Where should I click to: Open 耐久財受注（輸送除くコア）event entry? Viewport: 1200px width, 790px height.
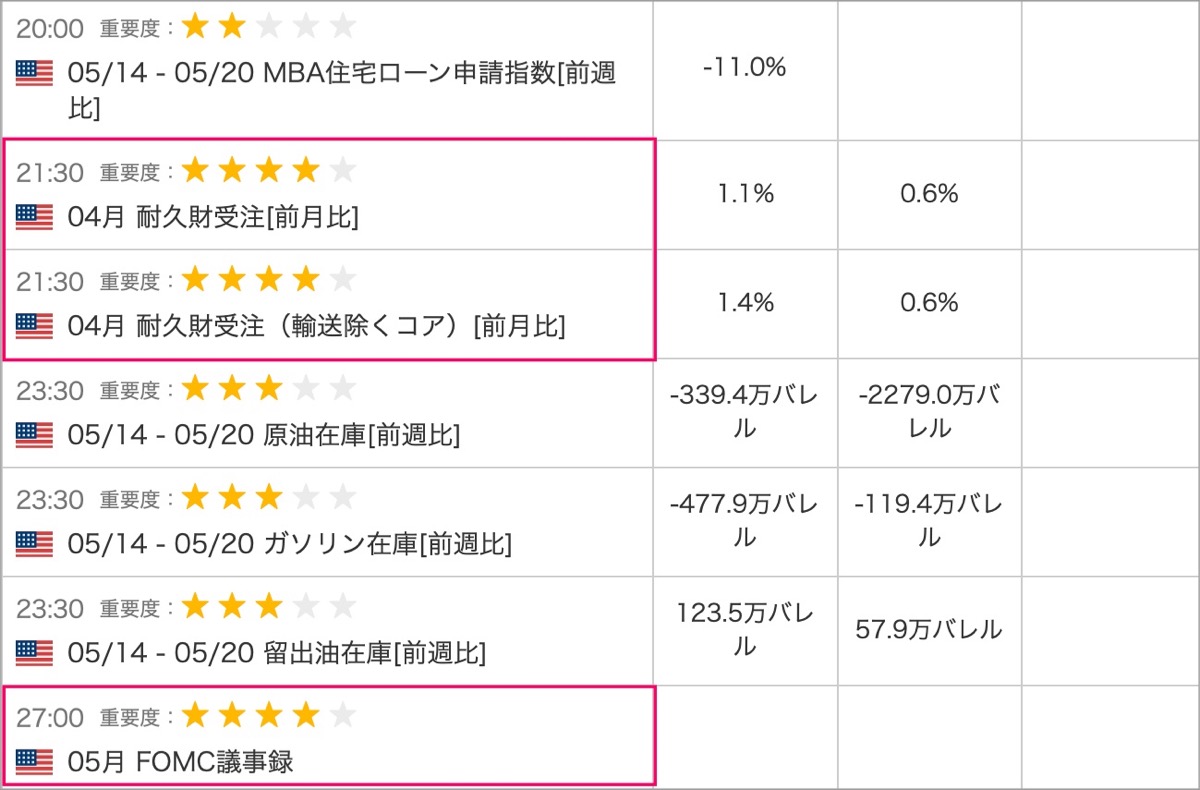point(316,326)
